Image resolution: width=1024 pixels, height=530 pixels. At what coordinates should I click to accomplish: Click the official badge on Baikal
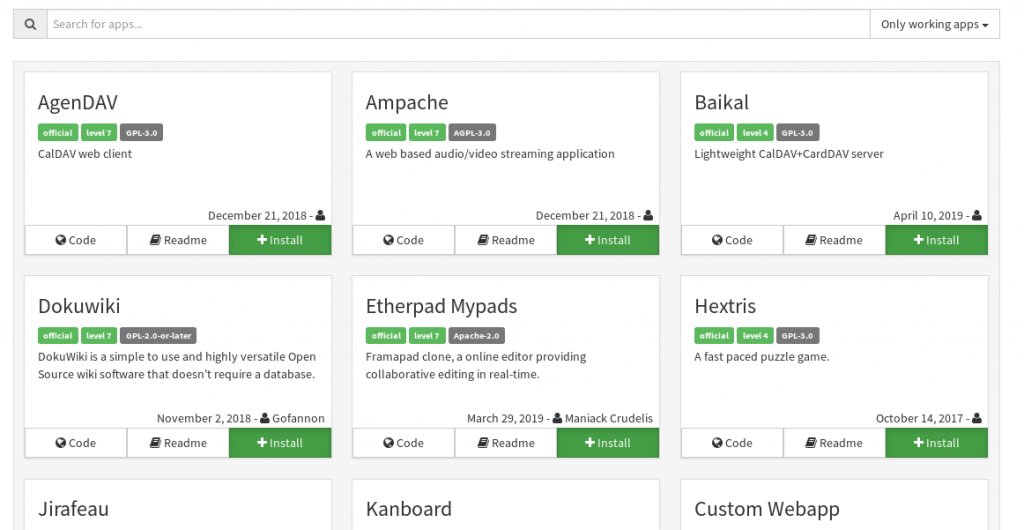click(714, 132)
